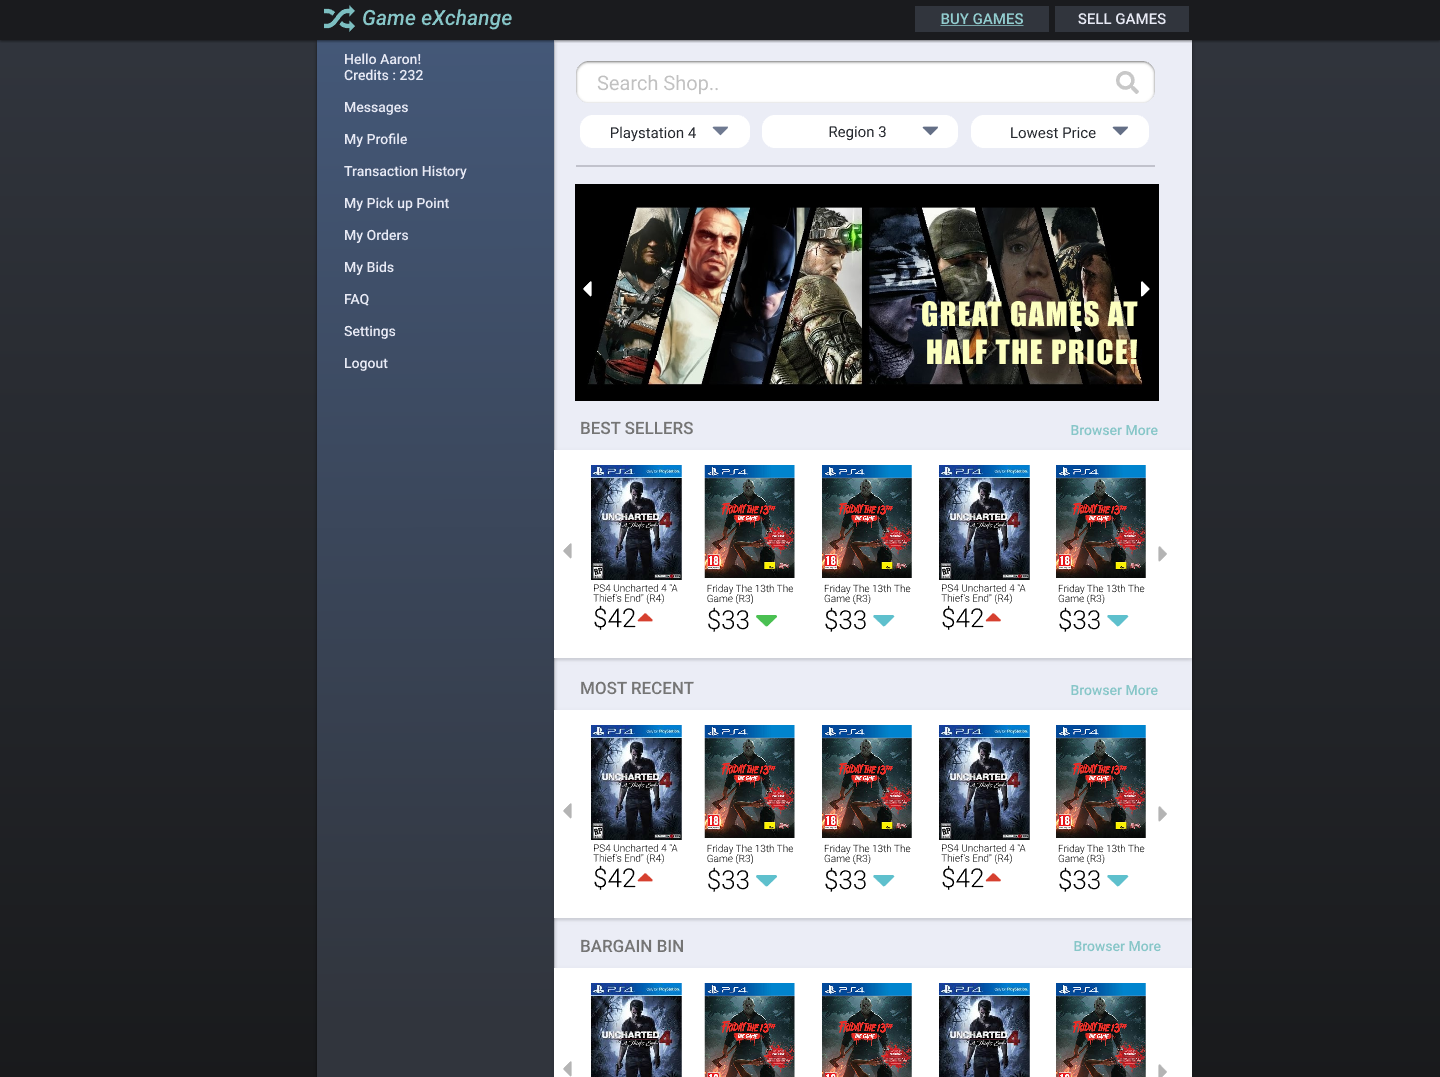
Task: Click red price-up arrow on first Most Recent Uncharted
Action: click(x=645, y=878)
